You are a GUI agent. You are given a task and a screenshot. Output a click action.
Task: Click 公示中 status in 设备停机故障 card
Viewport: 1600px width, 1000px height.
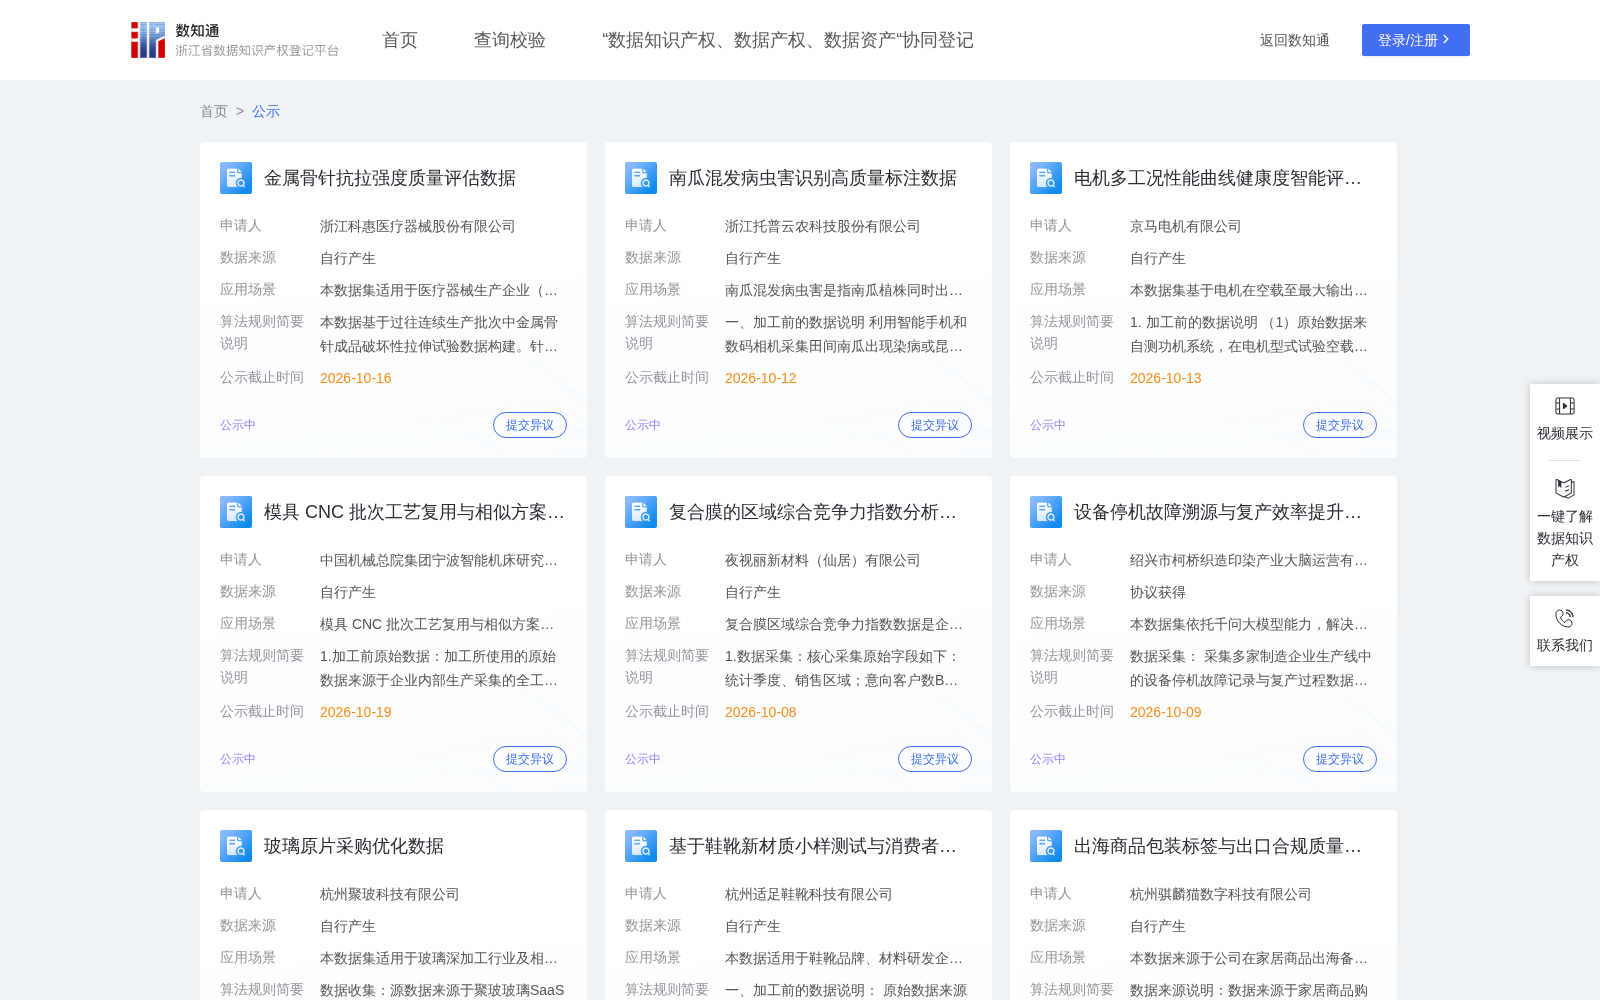1048,759
